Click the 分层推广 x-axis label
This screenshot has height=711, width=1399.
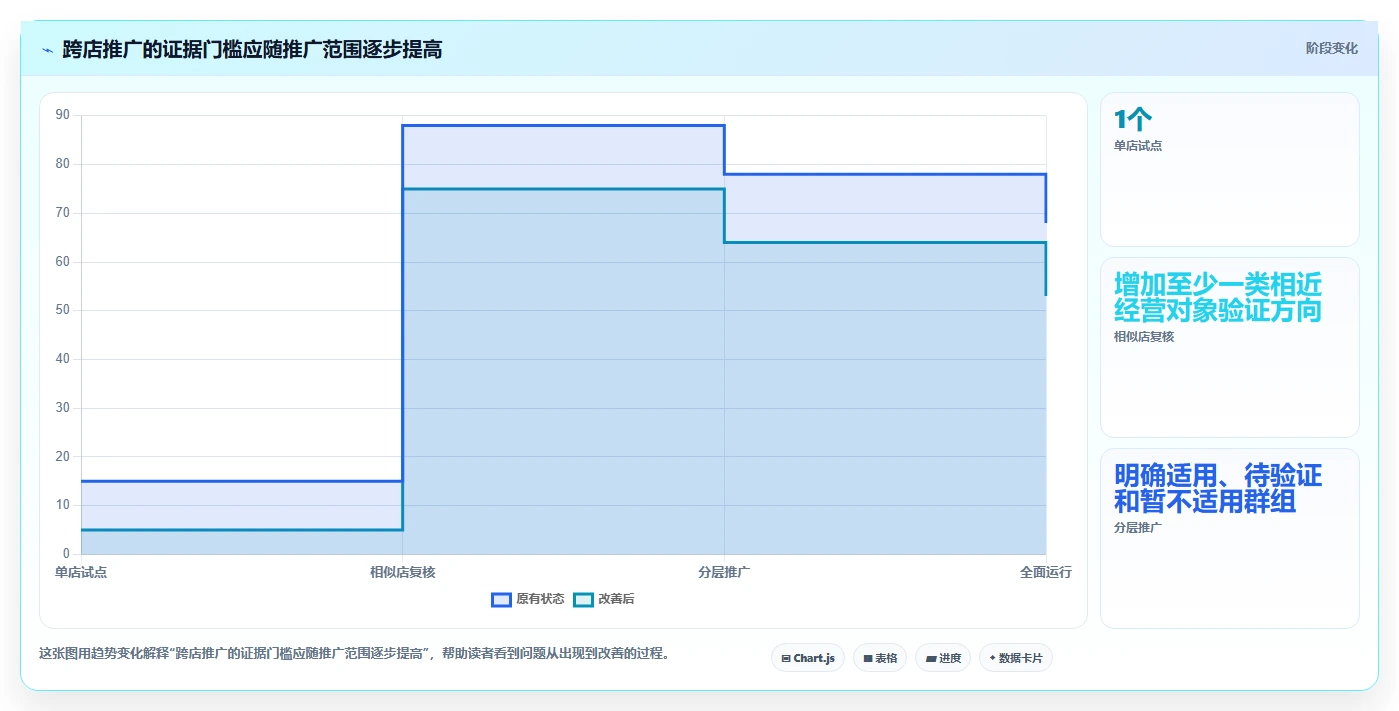pyautogui.click(x=725, y=572)
